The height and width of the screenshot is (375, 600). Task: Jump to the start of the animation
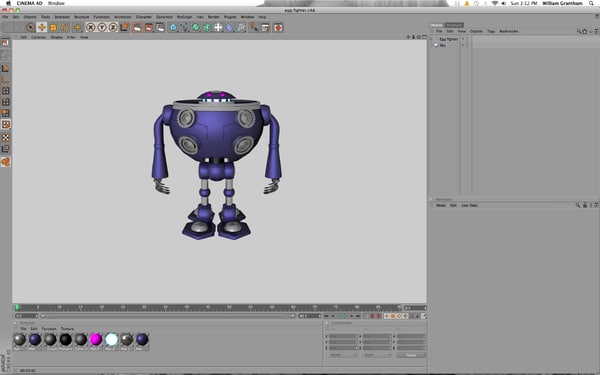point(326,316)
